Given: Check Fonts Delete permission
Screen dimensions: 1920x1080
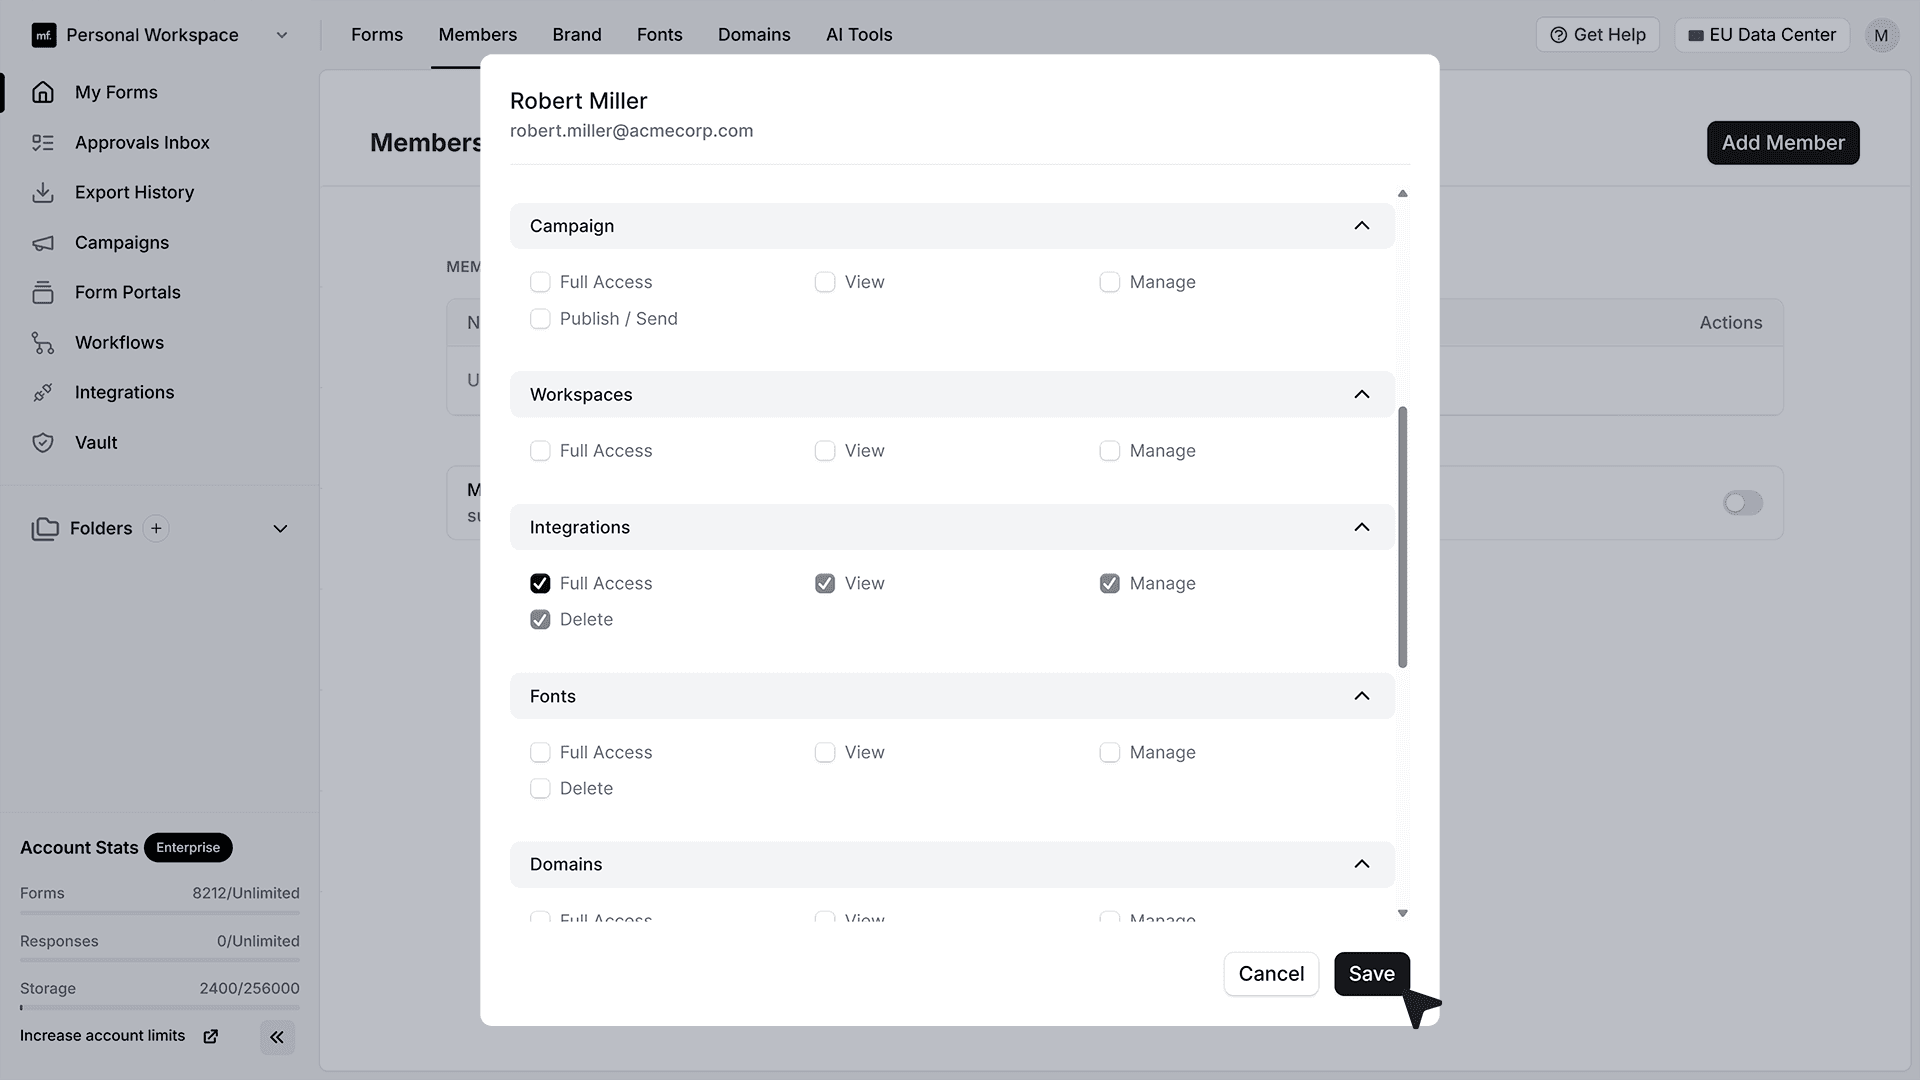Looking at the screenshot, I should tap(540, 788).
